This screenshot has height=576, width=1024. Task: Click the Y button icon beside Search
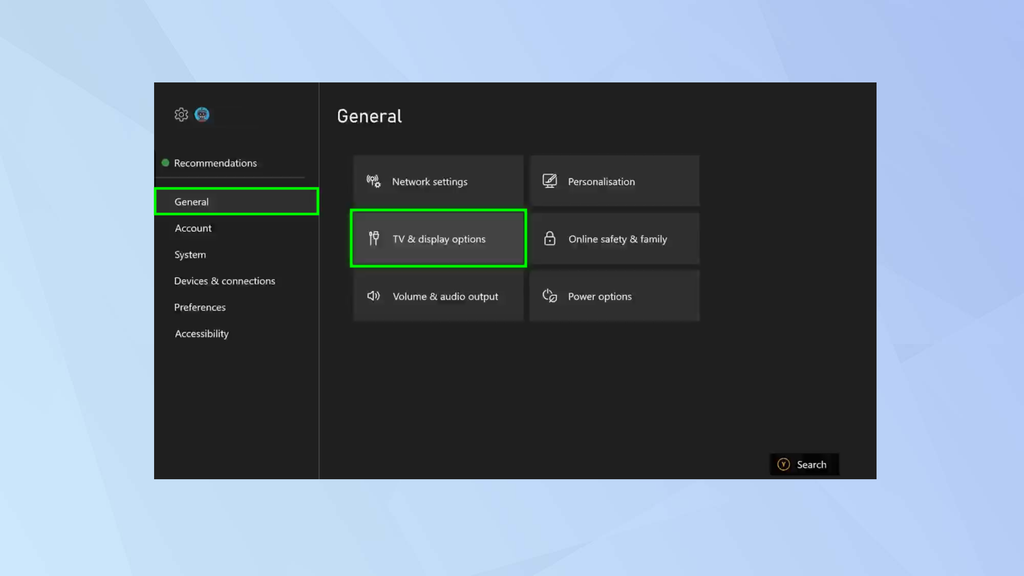click(783, 464)
